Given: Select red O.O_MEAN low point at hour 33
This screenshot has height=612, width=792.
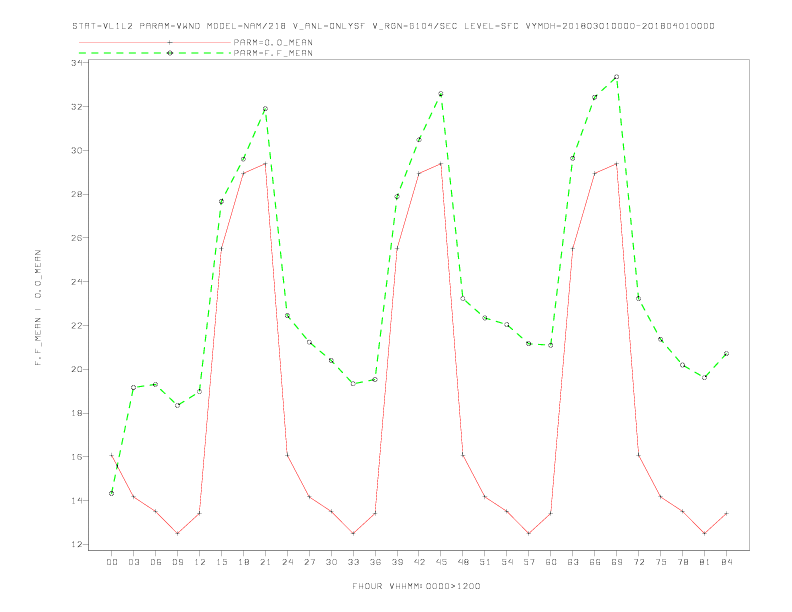Looking at the screenshot, I should [353, 533].
